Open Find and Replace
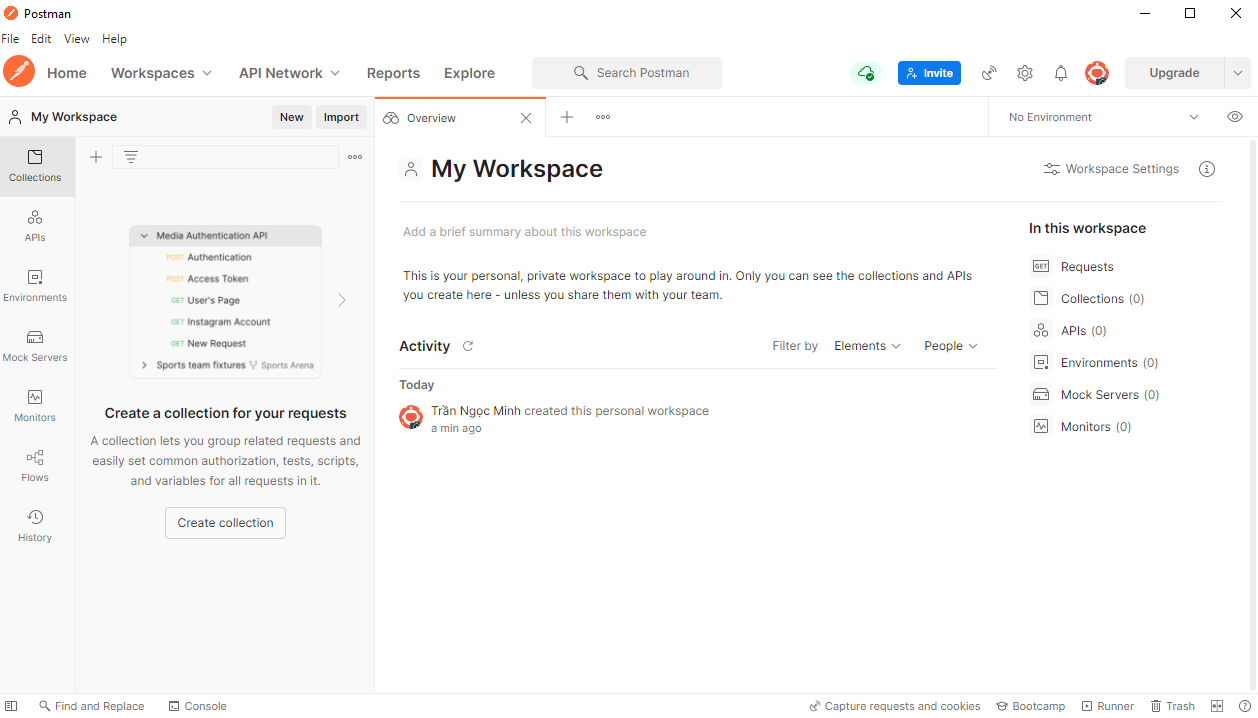This screenshot has width=1258, height=718. 91,706
